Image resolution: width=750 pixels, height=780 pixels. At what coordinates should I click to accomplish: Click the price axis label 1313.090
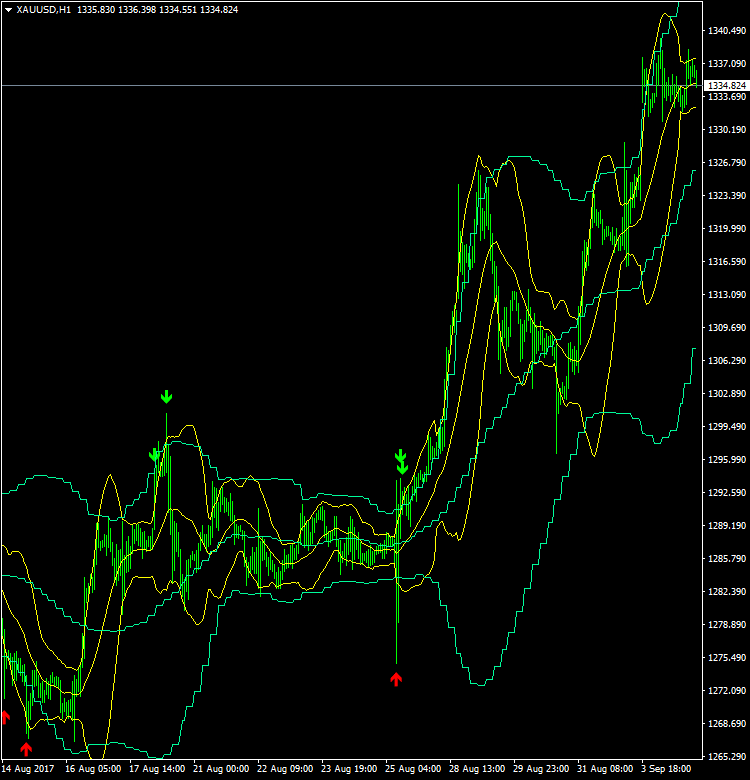(727, 295)
